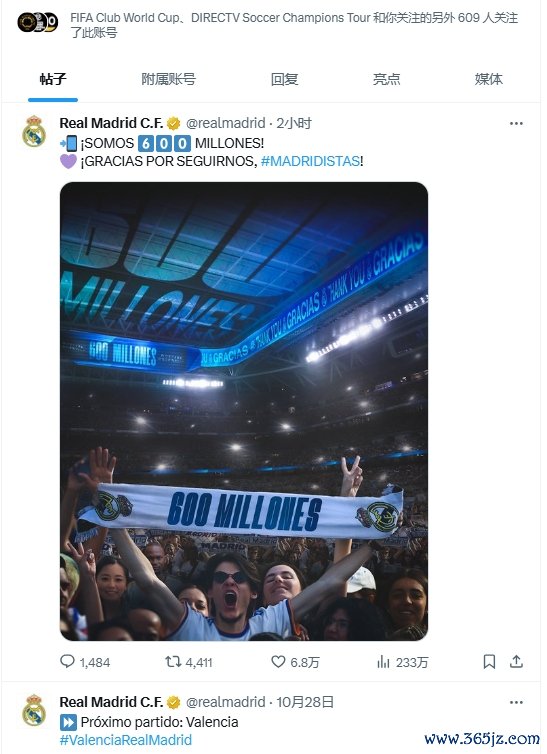Switch to the 回复 tab

tap(285, 79)
